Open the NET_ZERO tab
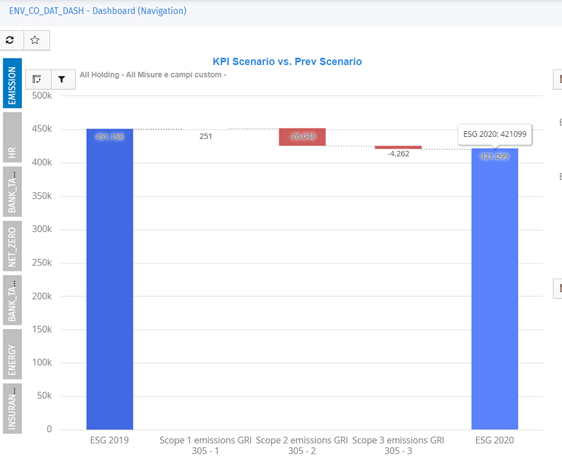The image size is (562, 472). click(12, 246)
